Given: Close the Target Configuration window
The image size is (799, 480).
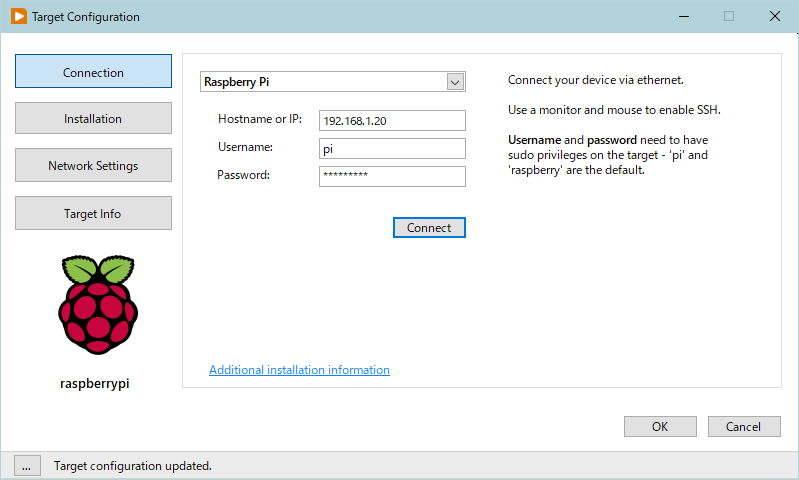Looking at the screenshot, I should pos(775,16).
